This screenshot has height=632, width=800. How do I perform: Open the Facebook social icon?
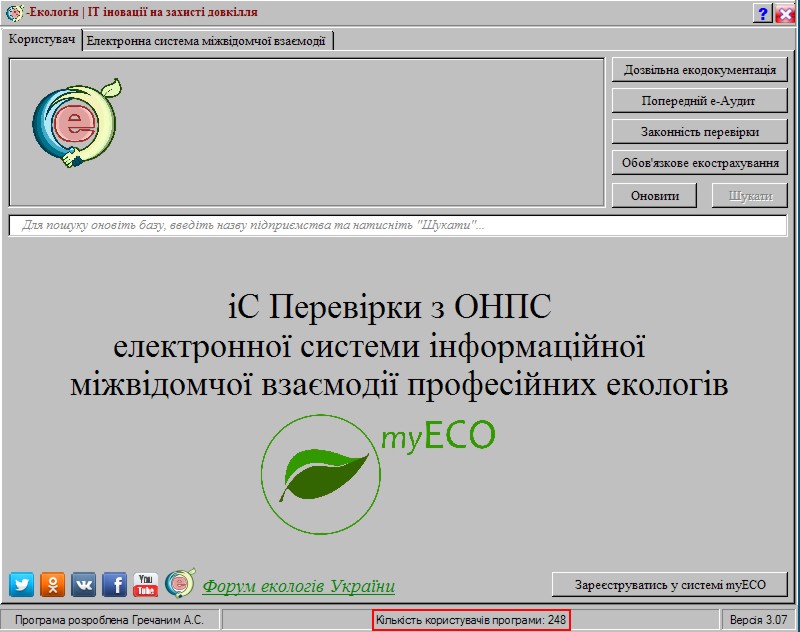pos(115,585)
